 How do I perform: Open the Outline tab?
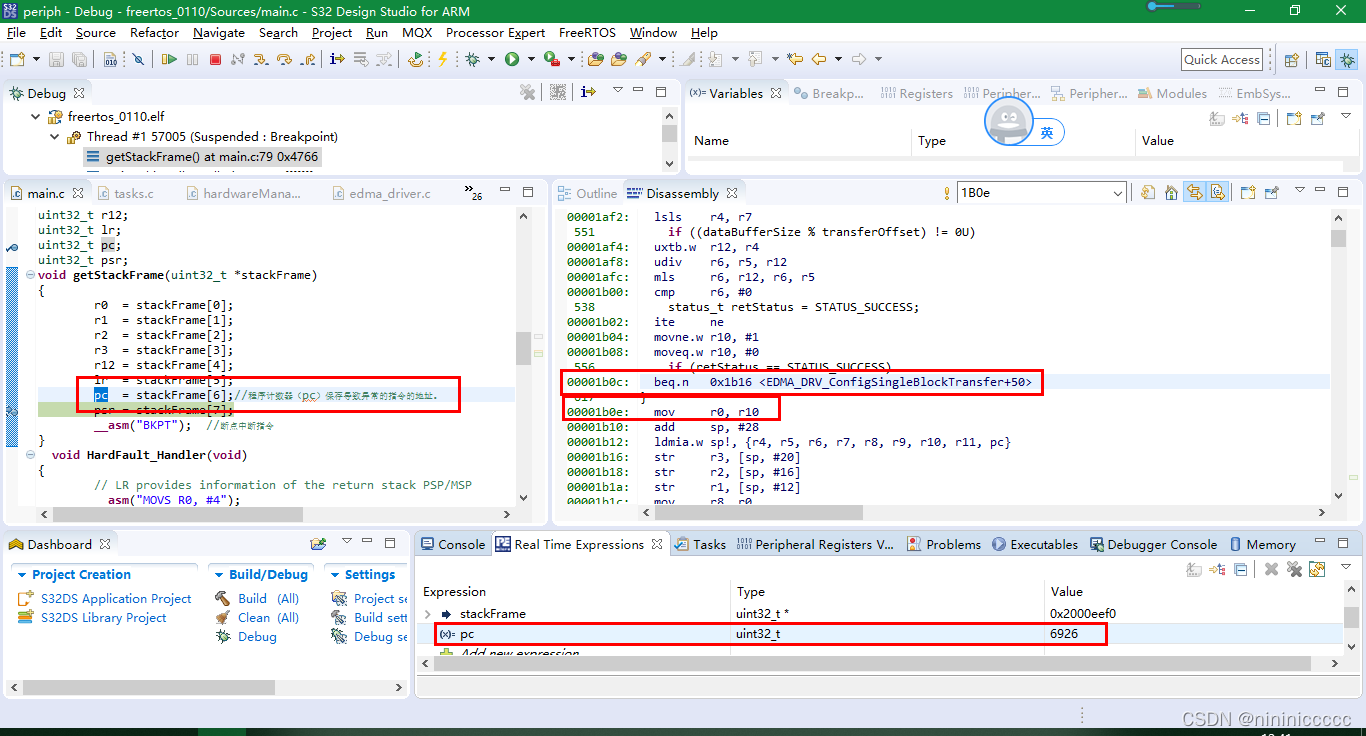pos(587,193)
